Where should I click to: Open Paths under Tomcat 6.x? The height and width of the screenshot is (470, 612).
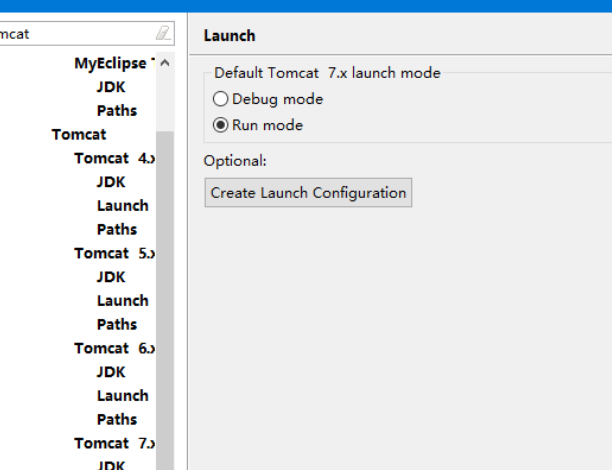point(117,420)
